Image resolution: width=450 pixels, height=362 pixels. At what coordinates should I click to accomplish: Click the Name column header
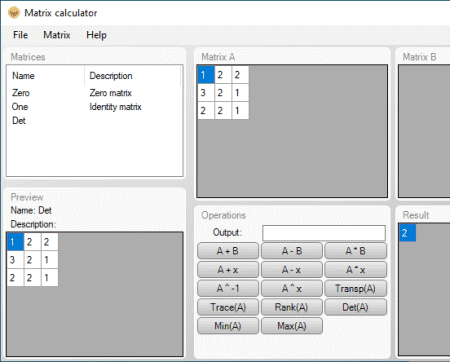(46, 76)
